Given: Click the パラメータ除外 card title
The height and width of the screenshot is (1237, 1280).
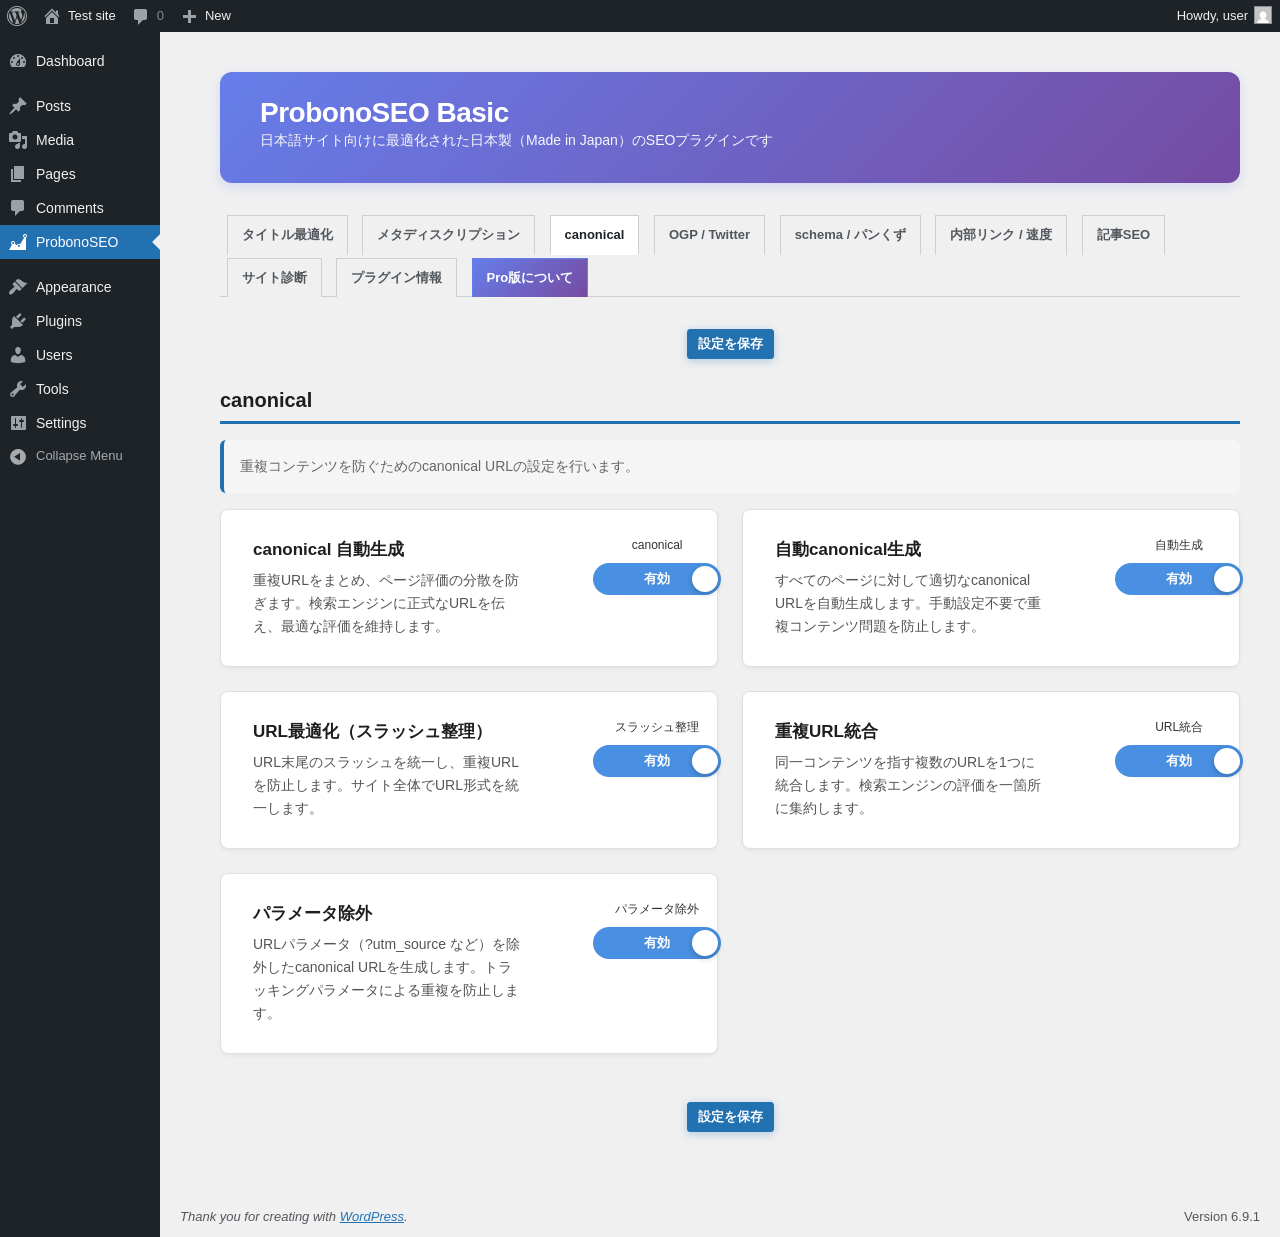Looking at the screenshot, I should point(312,913).
